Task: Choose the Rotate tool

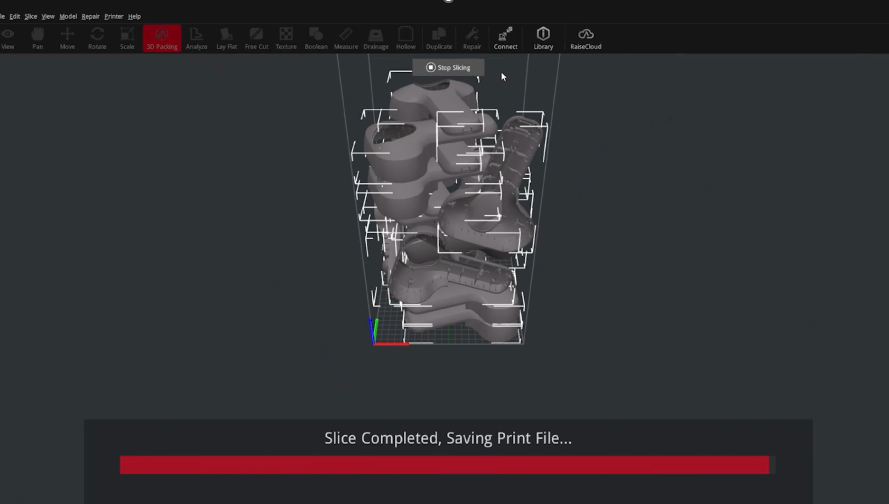Action: (97, 39)
